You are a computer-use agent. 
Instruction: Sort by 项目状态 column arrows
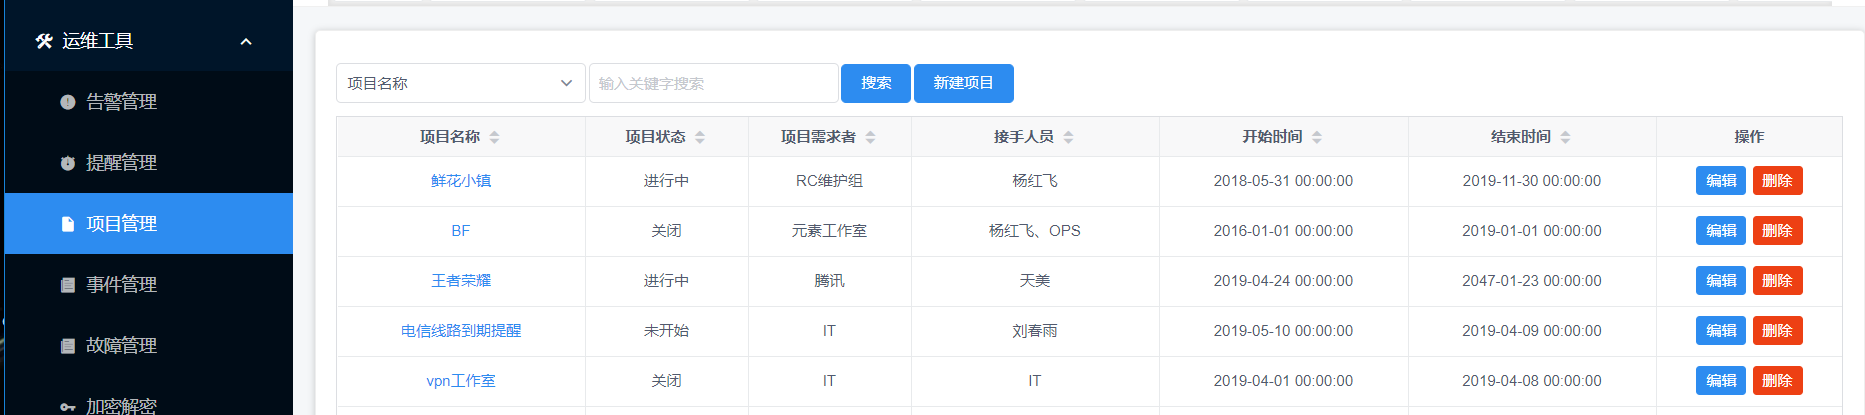click(700, 137)
